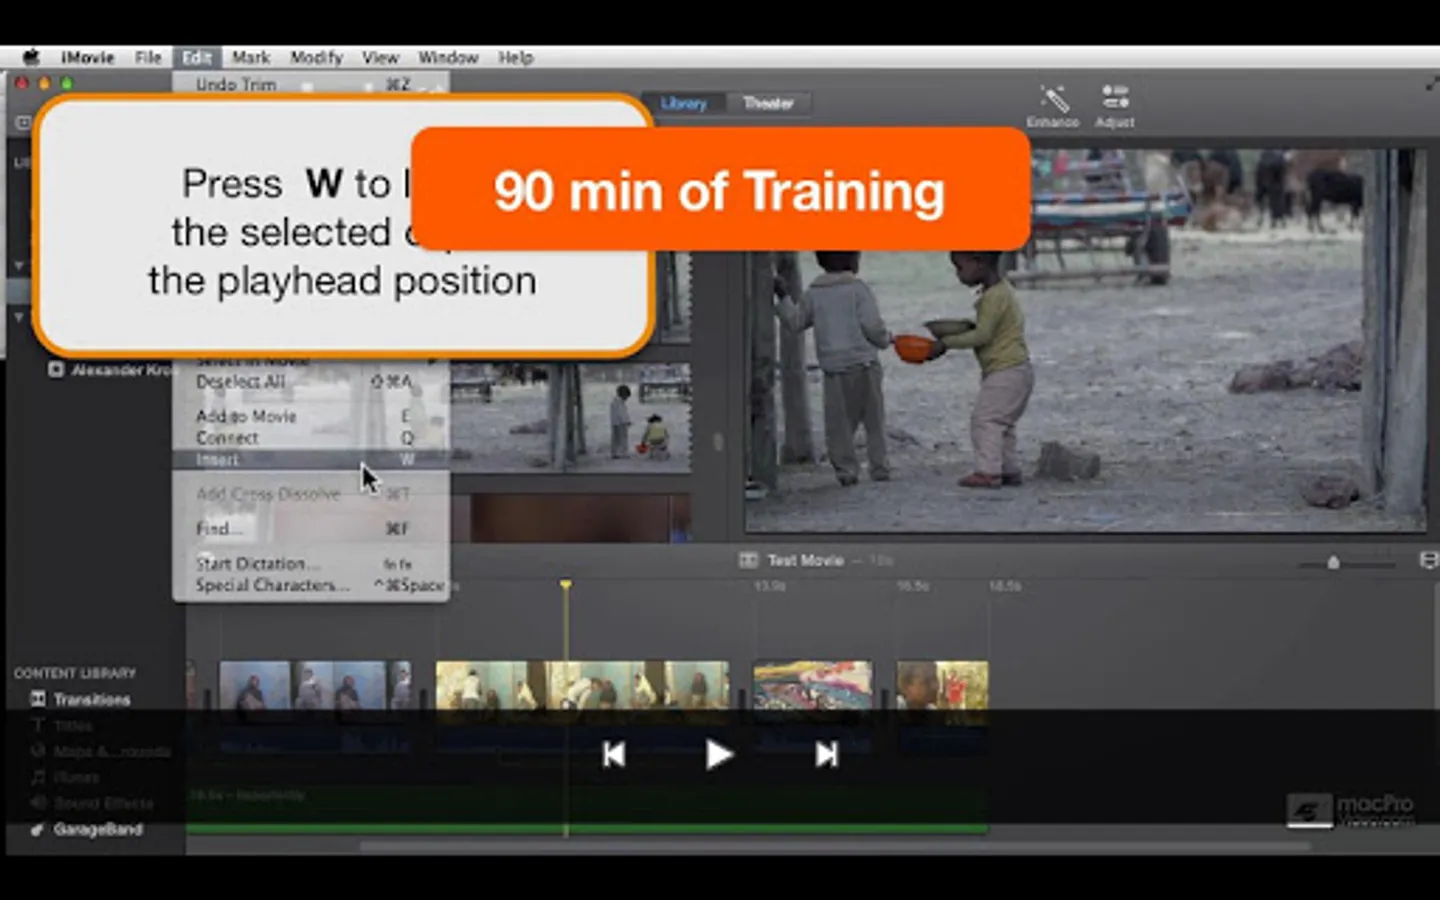
Task: Skip to previous section
Action: [x=614, y=754]
